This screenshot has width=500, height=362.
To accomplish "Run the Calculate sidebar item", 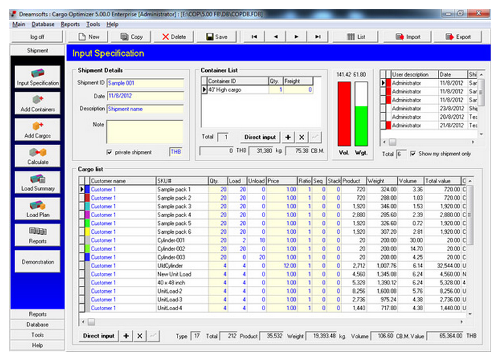I will [x=38, y=156].
